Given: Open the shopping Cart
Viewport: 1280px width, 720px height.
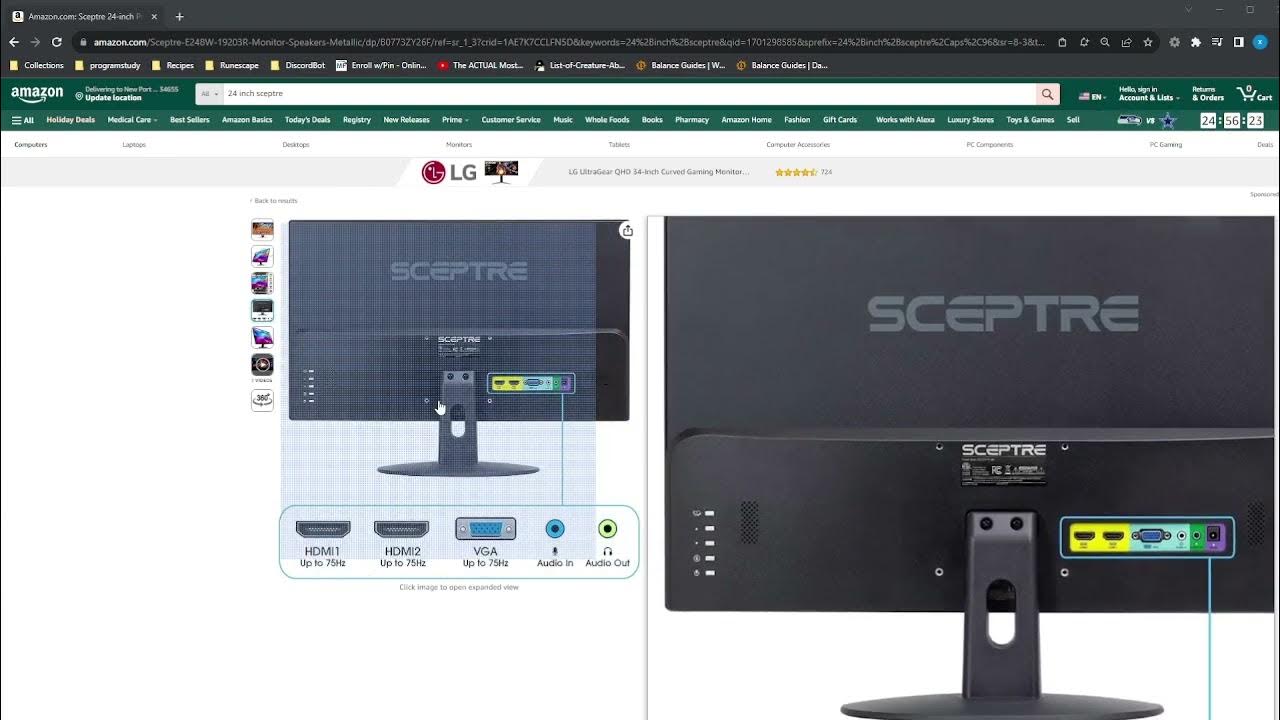Looking at the screenshot, I should click(1254, 94).
